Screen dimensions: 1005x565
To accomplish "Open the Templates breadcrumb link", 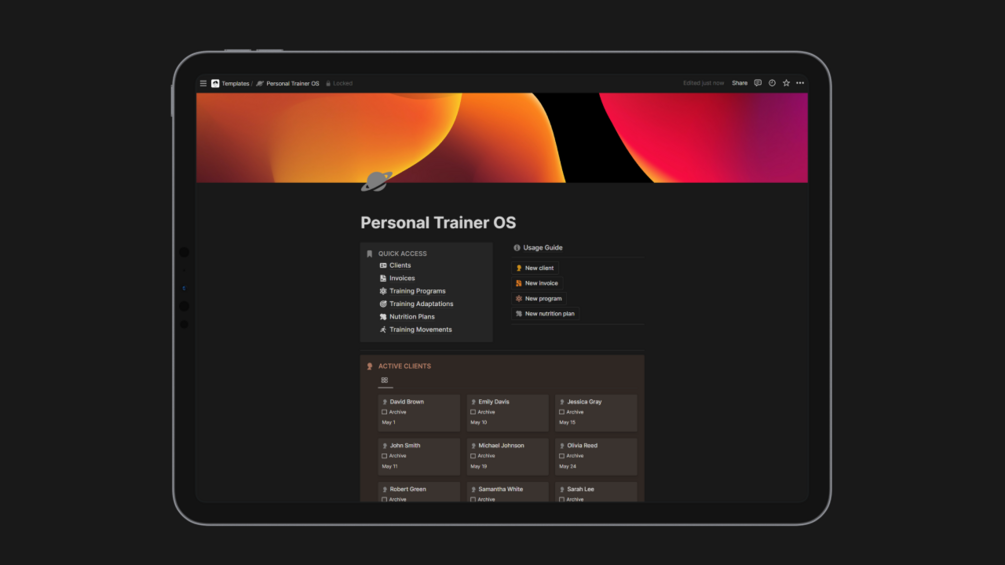I will tap(235, 83).
